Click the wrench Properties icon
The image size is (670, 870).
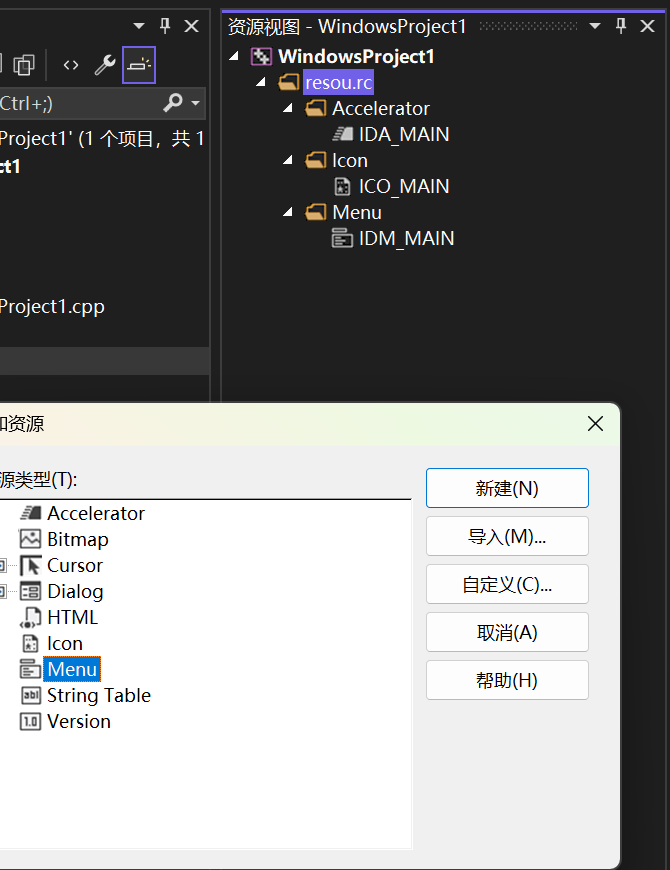[105, 65]
